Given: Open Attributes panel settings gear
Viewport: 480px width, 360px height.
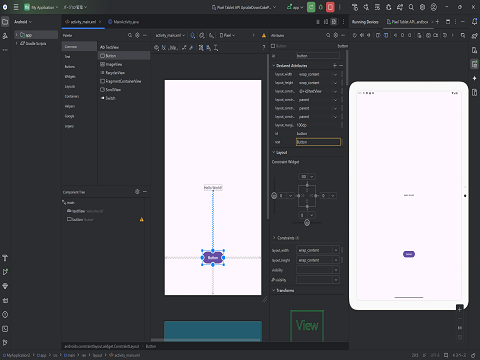Looking at the screenshot, I should click(336, 35).
